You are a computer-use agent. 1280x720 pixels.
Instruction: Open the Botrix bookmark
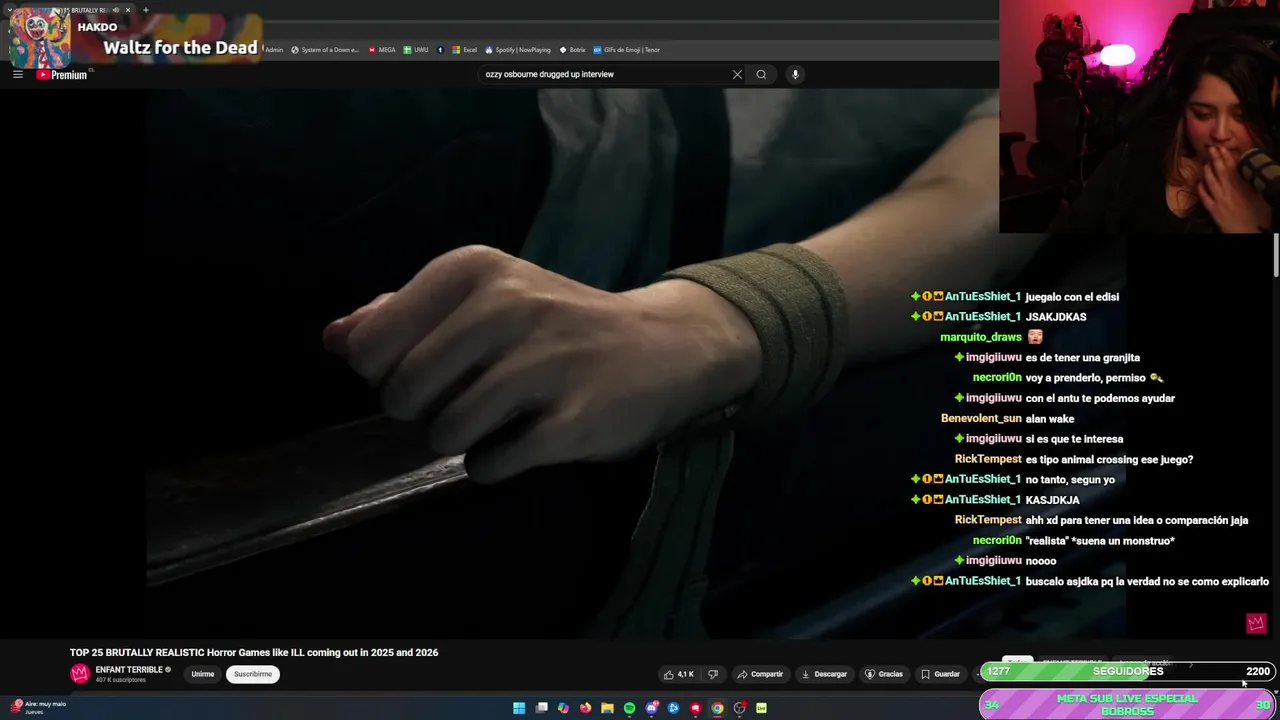pos(572,49)
